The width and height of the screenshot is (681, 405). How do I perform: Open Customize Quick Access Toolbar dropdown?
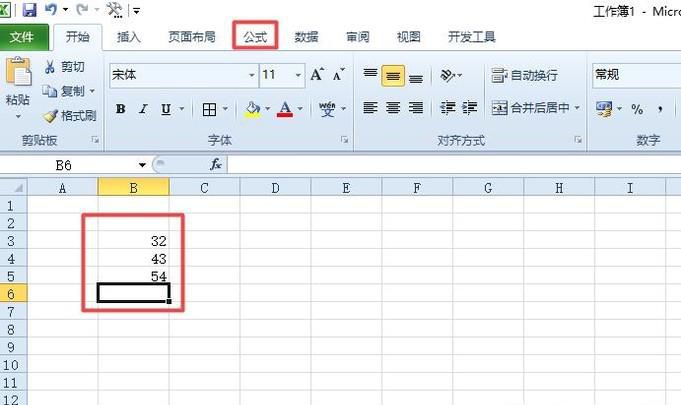(x=136, y=10)
